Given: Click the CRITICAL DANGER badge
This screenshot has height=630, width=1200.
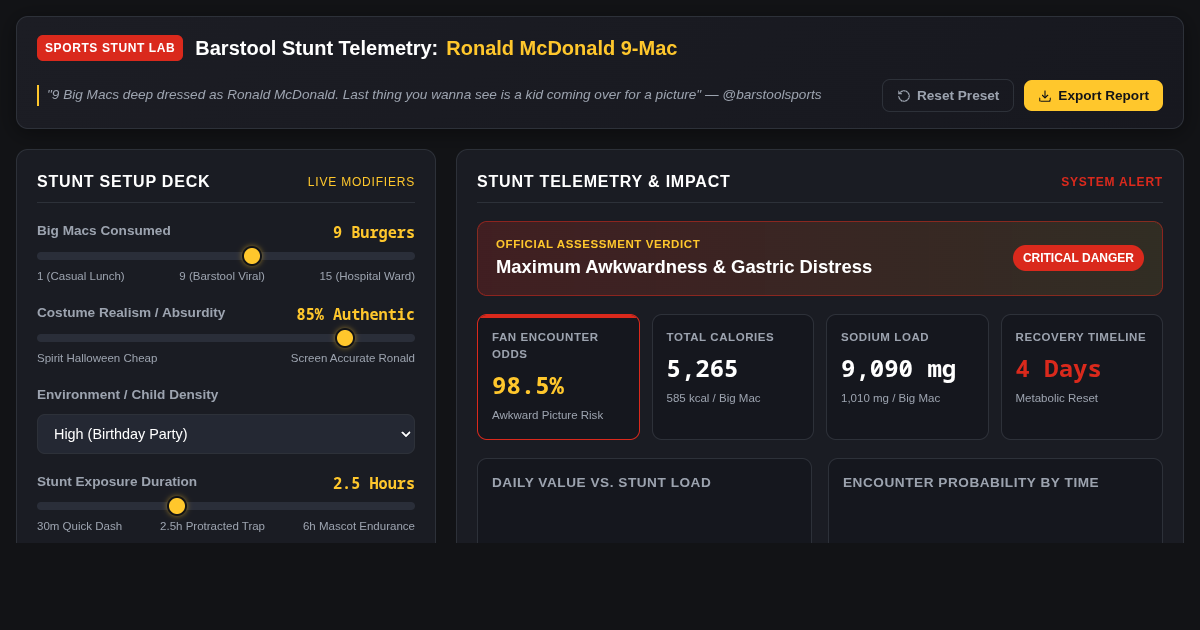Looking at the screenshot, I should [1078, 258].
